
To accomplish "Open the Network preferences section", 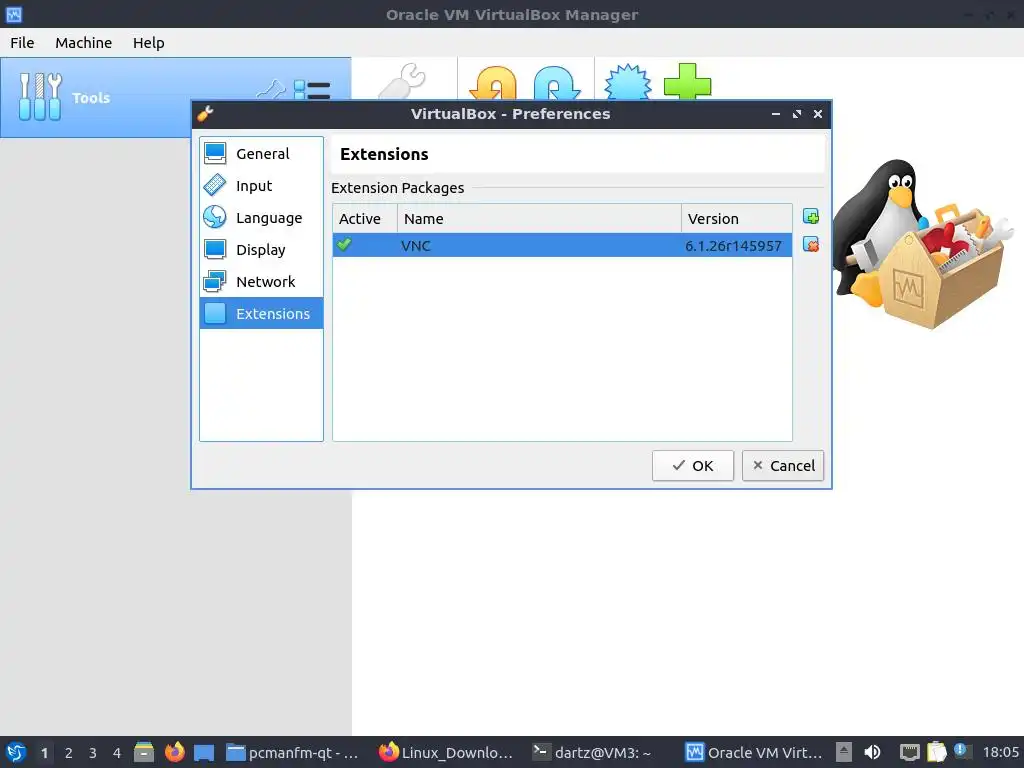I will [x=261, y=281].
